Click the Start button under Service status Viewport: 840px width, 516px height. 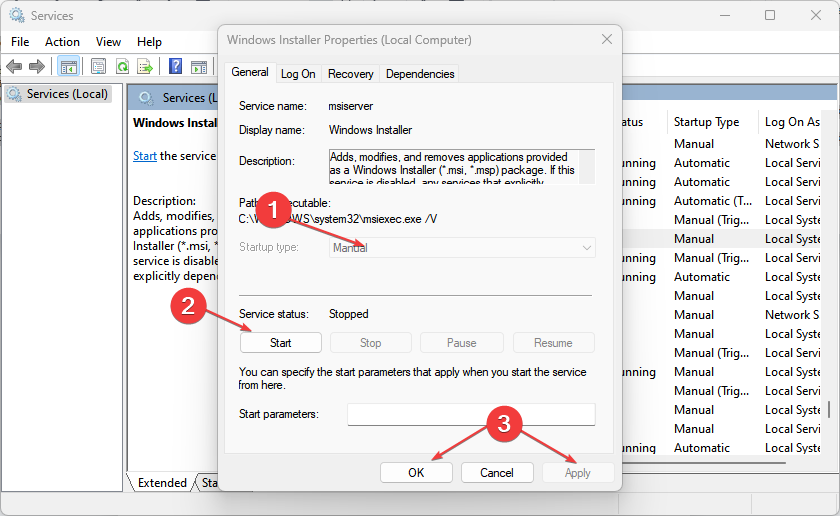click(281, 343)
